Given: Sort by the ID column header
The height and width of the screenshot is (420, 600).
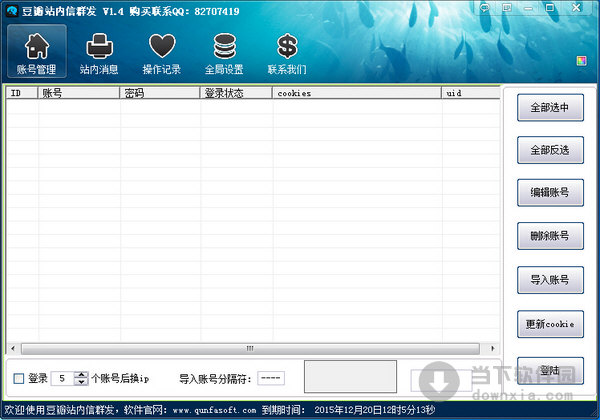Looking at the screenshot, I should point(22,93).
